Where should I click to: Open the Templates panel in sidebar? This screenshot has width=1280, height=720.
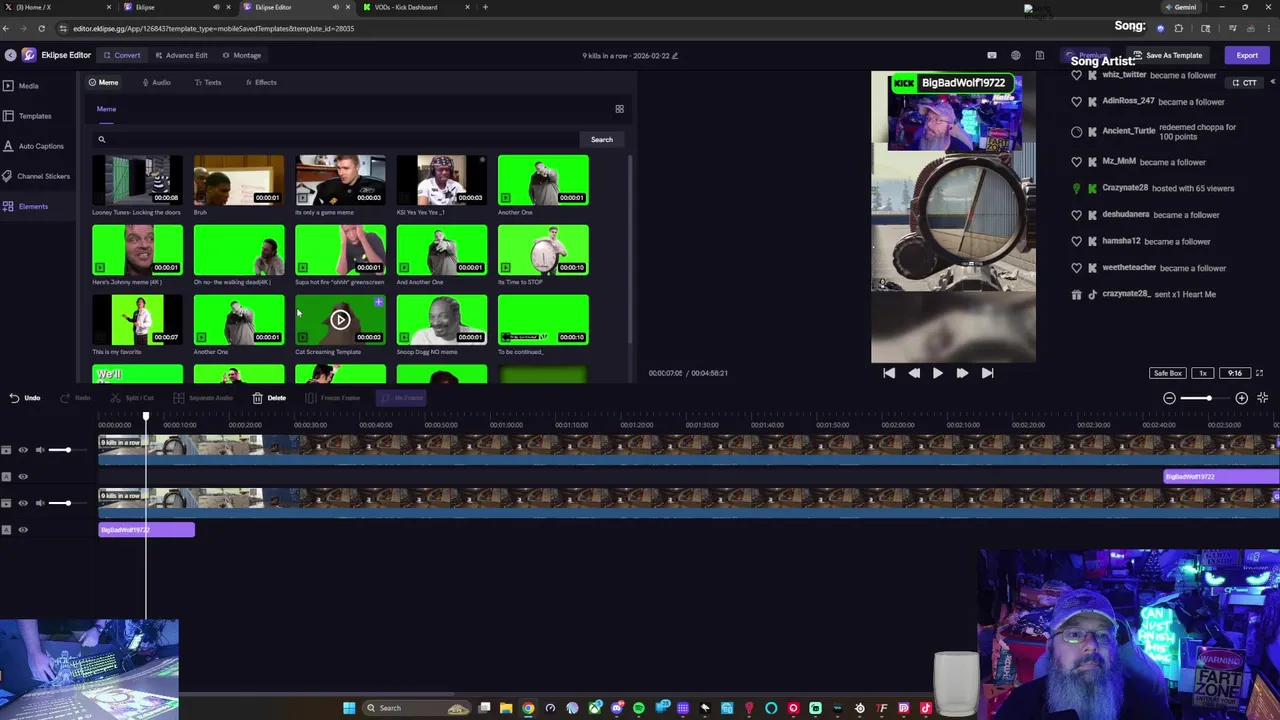[x=27, y=116]
